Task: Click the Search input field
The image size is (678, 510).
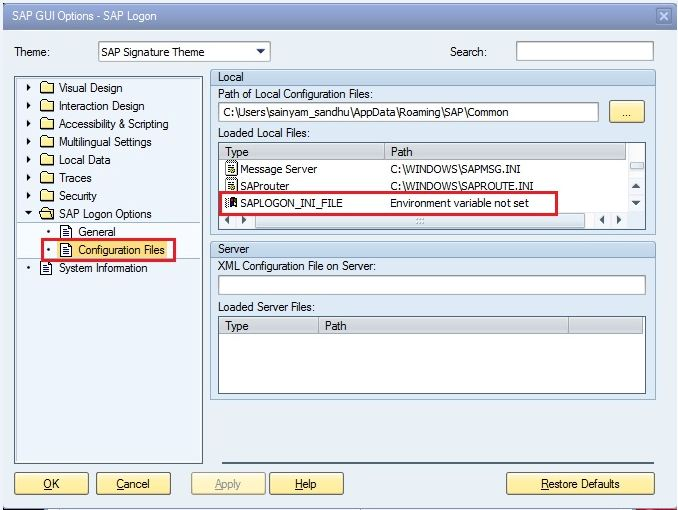Action: [x=584, y=51]
